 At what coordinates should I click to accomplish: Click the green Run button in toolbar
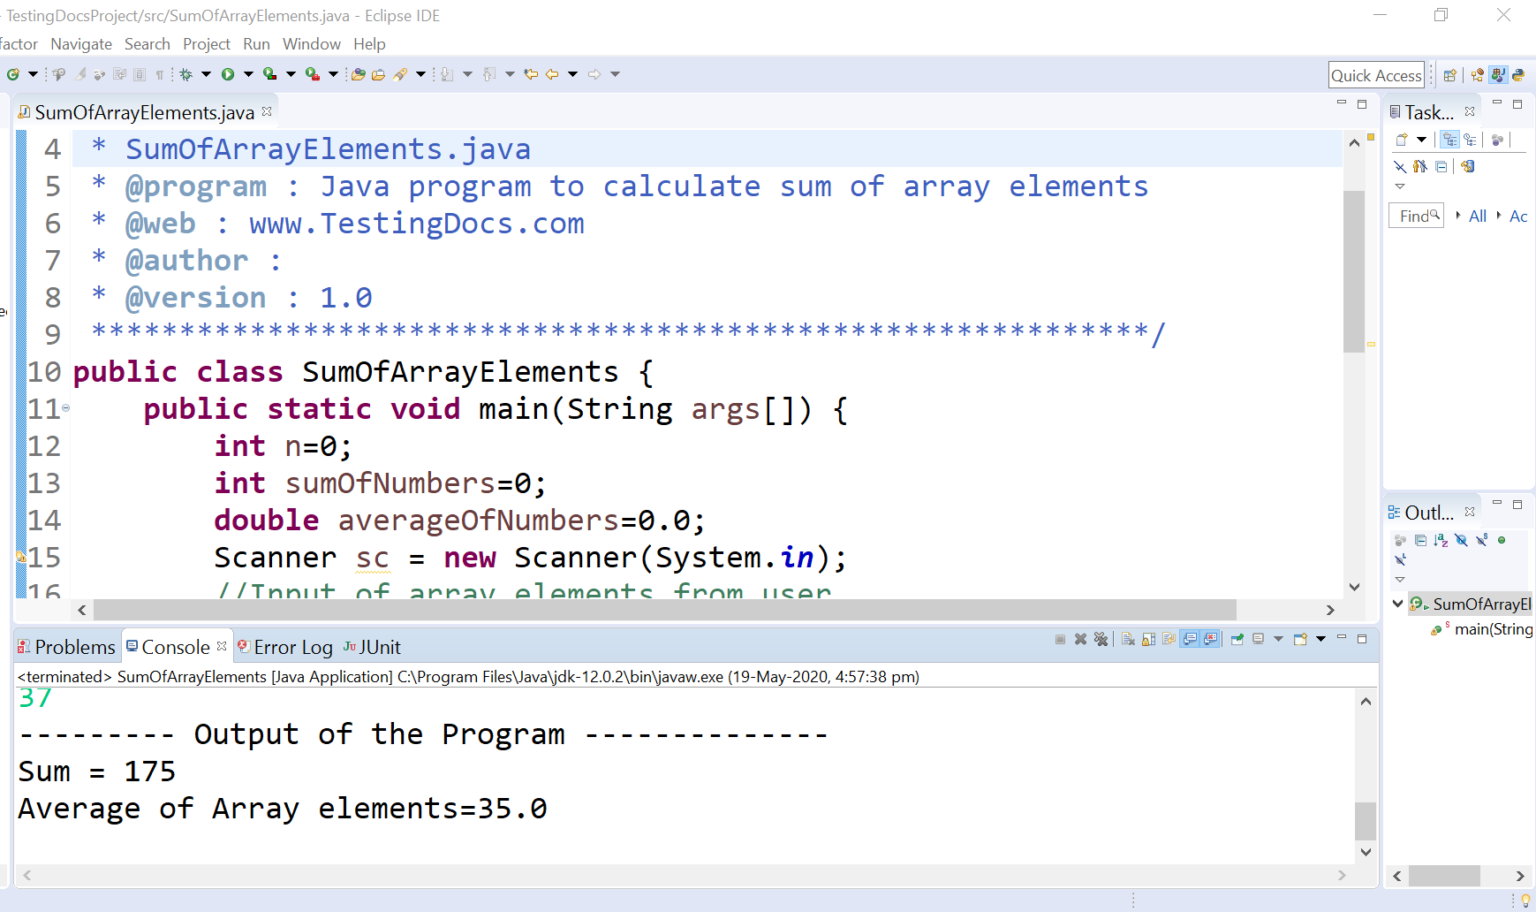[x=228, y=74]
